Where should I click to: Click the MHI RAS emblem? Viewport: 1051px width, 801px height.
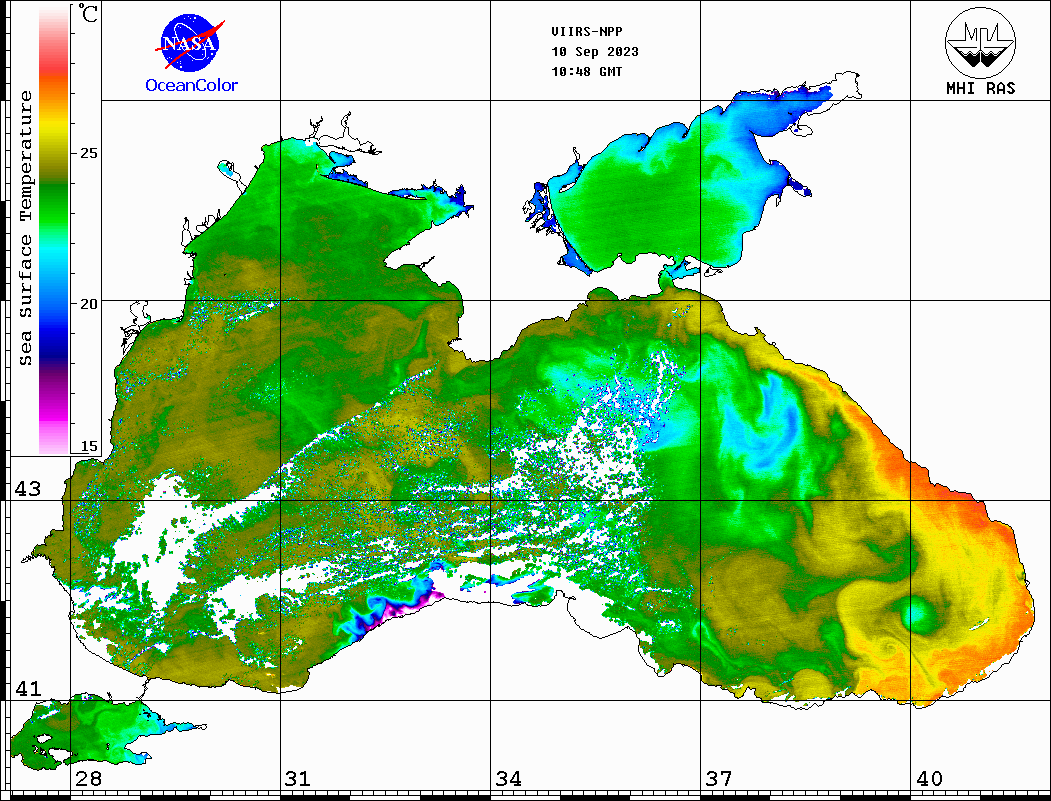pos(980,42)
